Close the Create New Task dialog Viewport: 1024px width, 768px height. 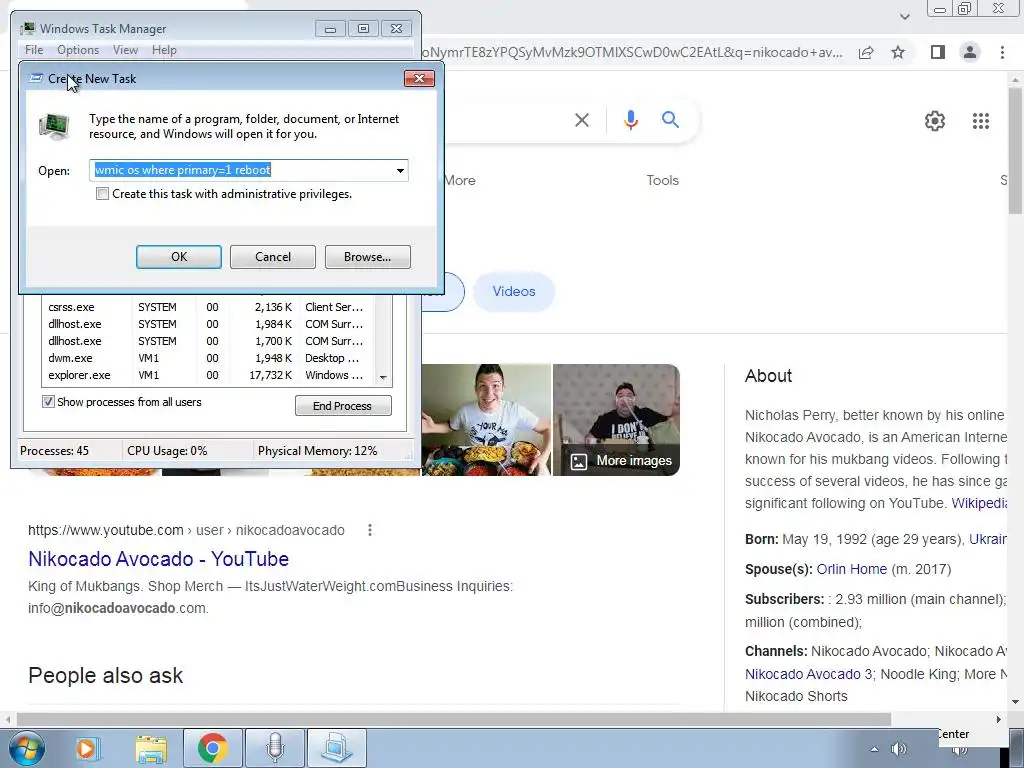419,78
